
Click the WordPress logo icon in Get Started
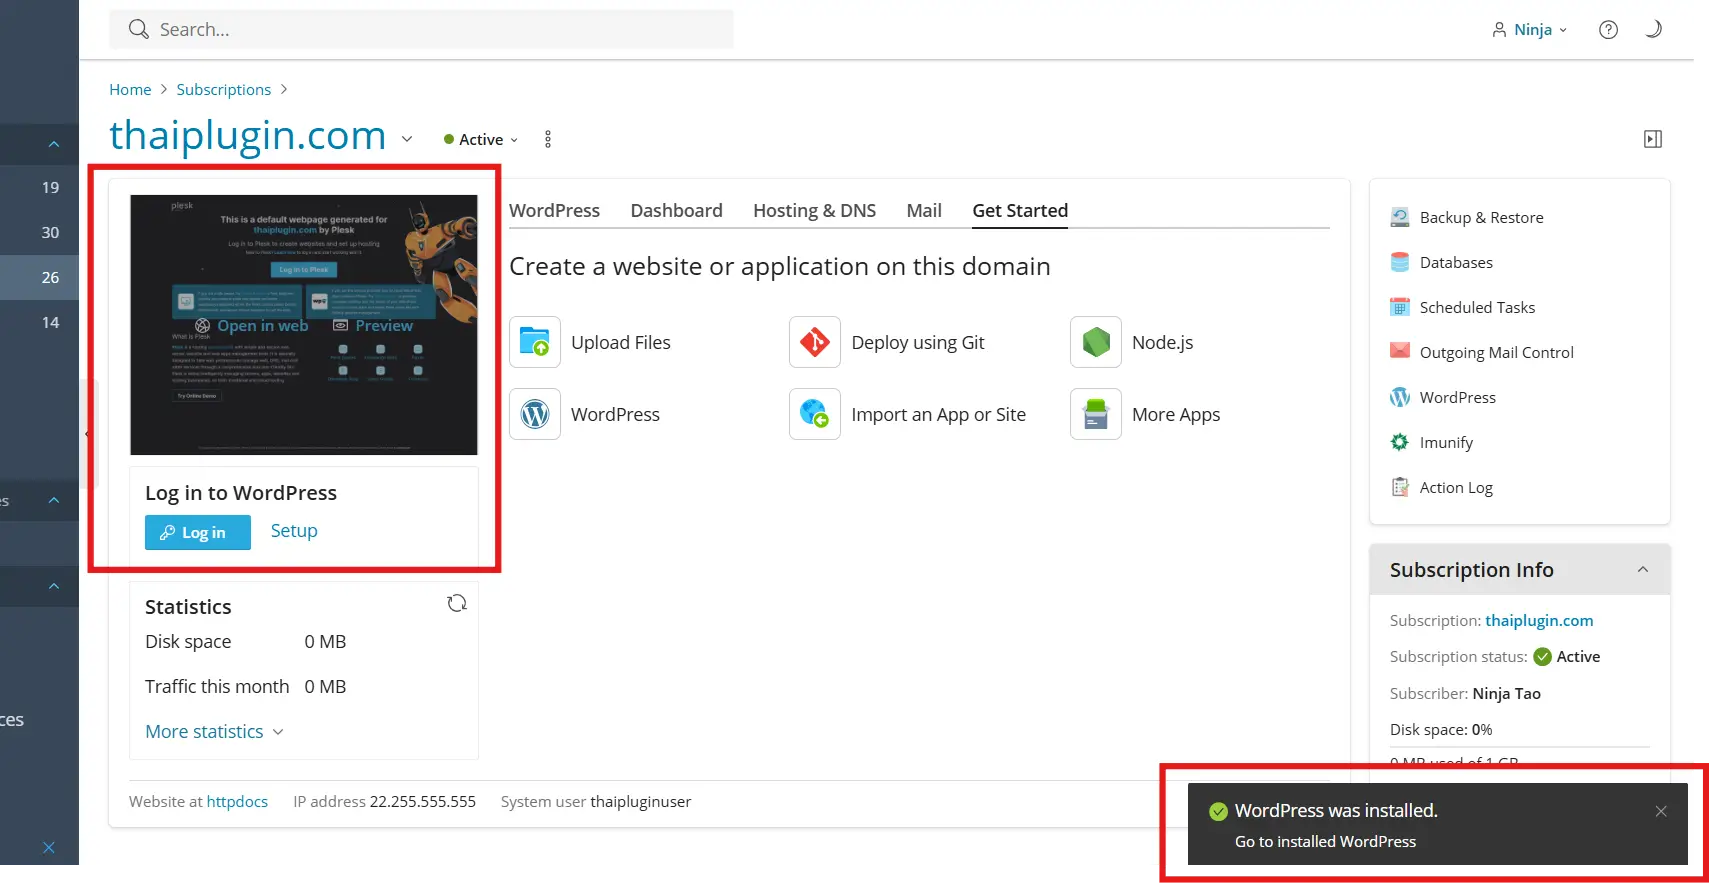535,414
